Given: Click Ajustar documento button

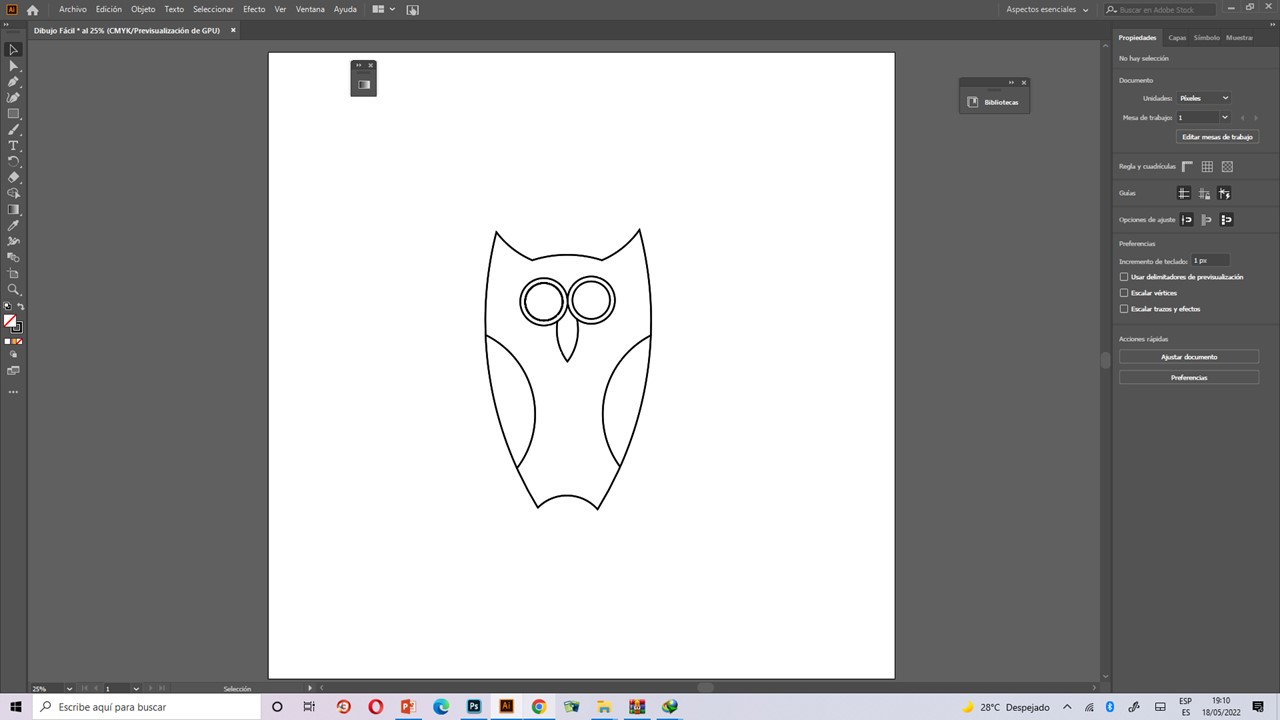Looking at the screenshot, I should (x=1189, y=357).
